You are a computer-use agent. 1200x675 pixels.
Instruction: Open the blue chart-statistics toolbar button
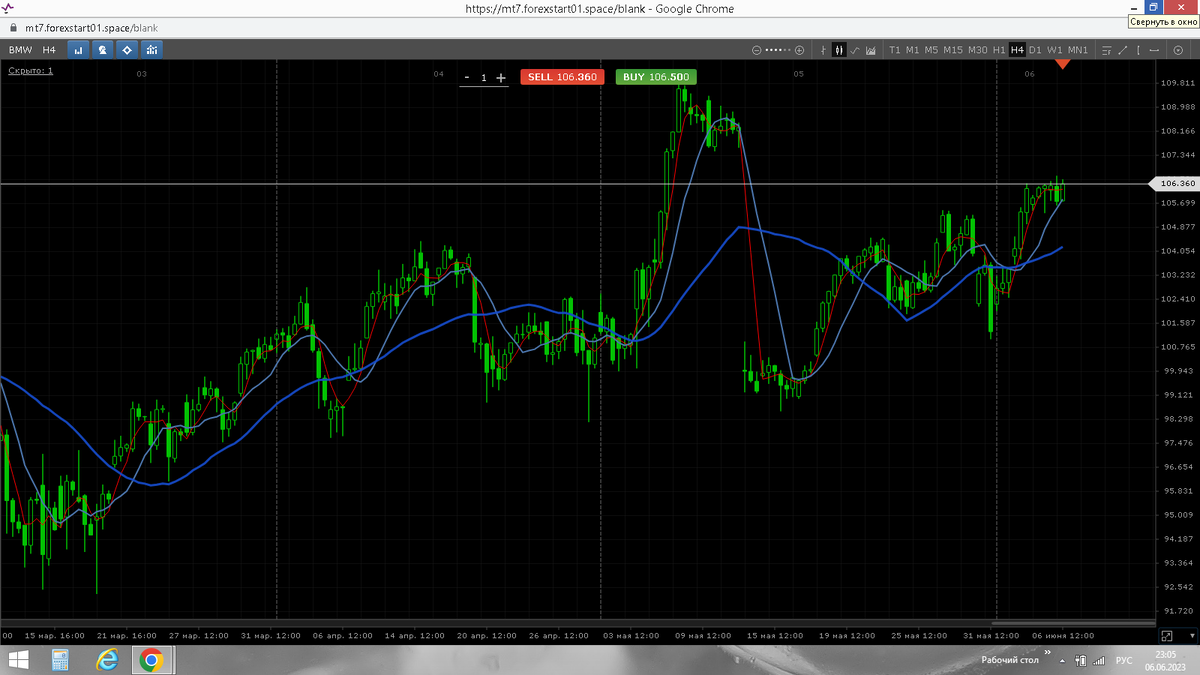click(x=151, y=49)
